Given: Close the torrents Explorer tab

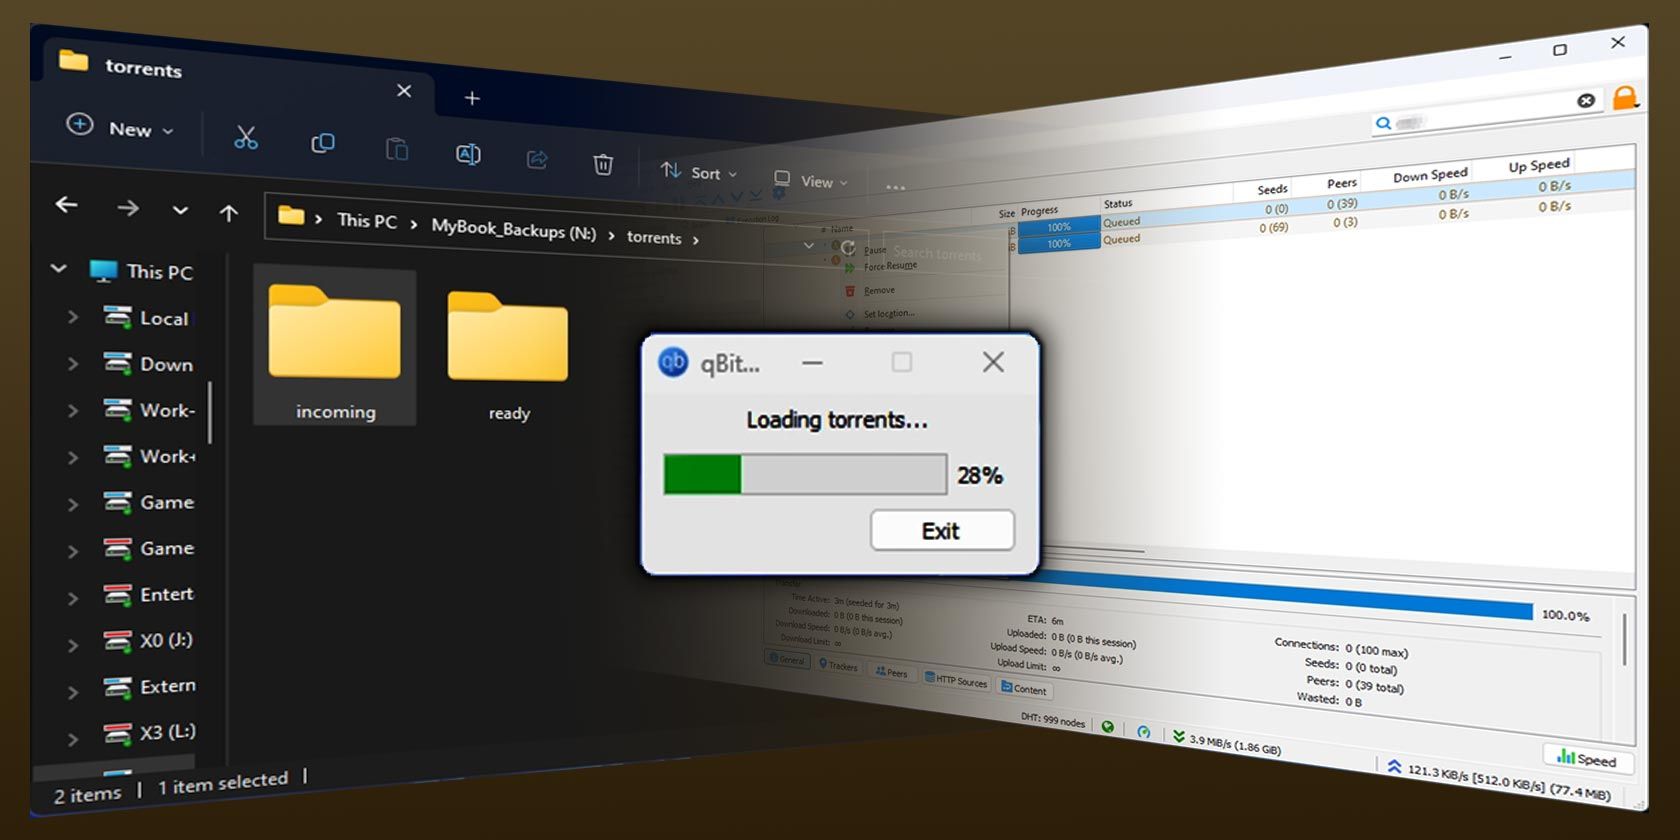Looking at the screenshot, I should (404, 91).
